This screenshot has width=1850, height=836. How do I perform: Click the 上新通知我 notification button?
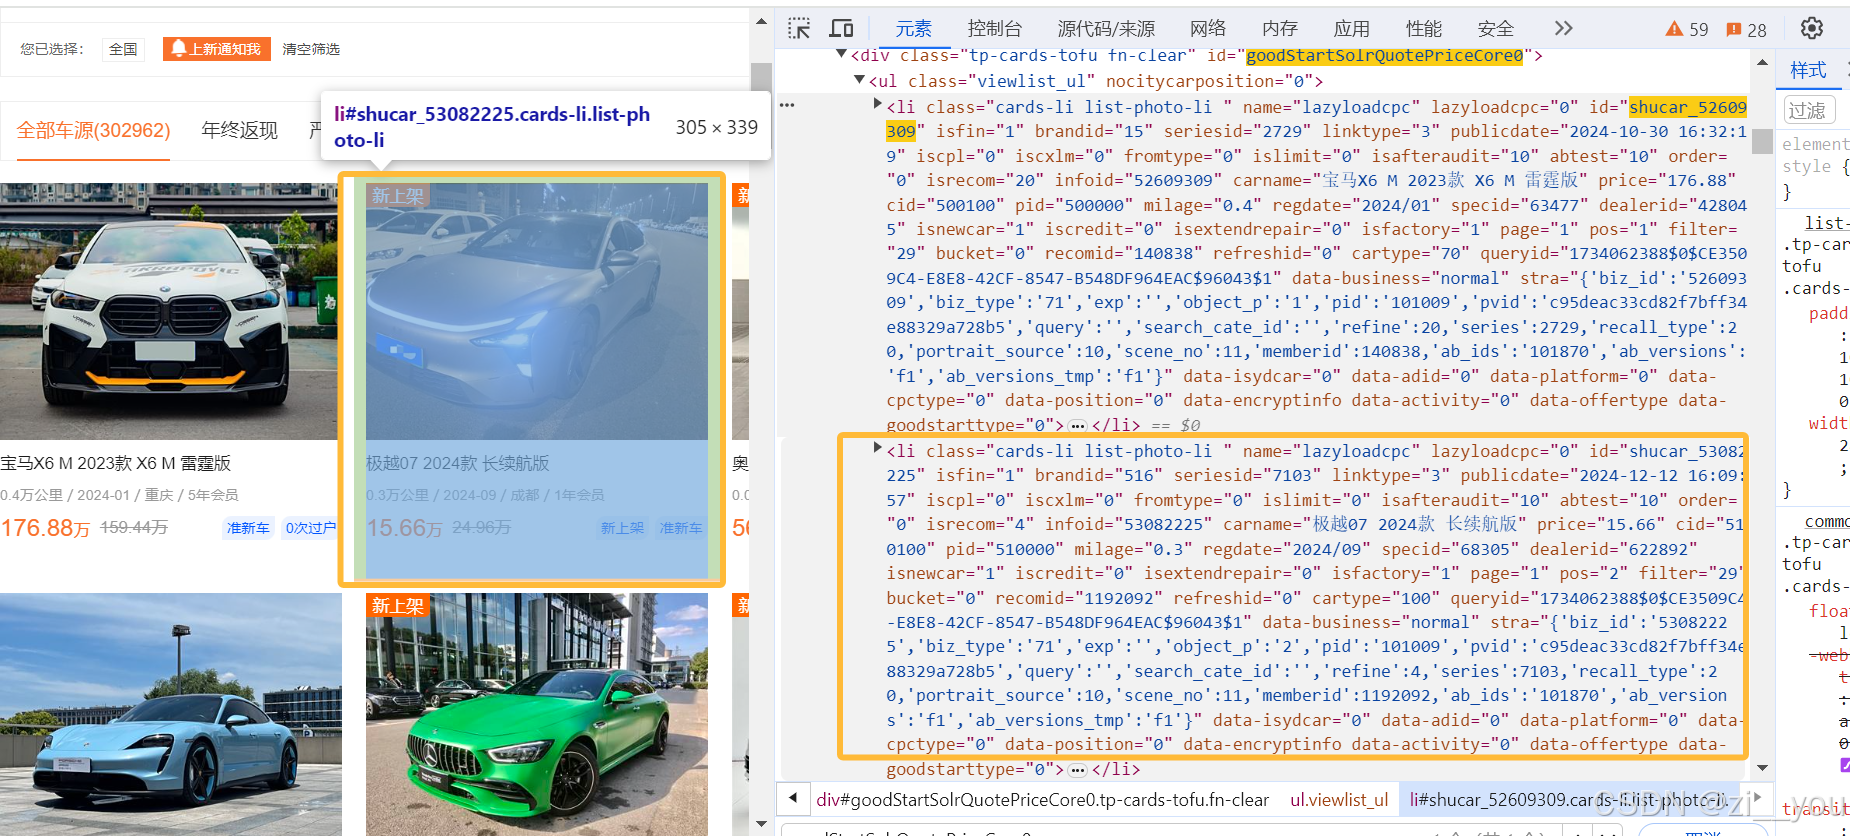click(x=217, y=48)
